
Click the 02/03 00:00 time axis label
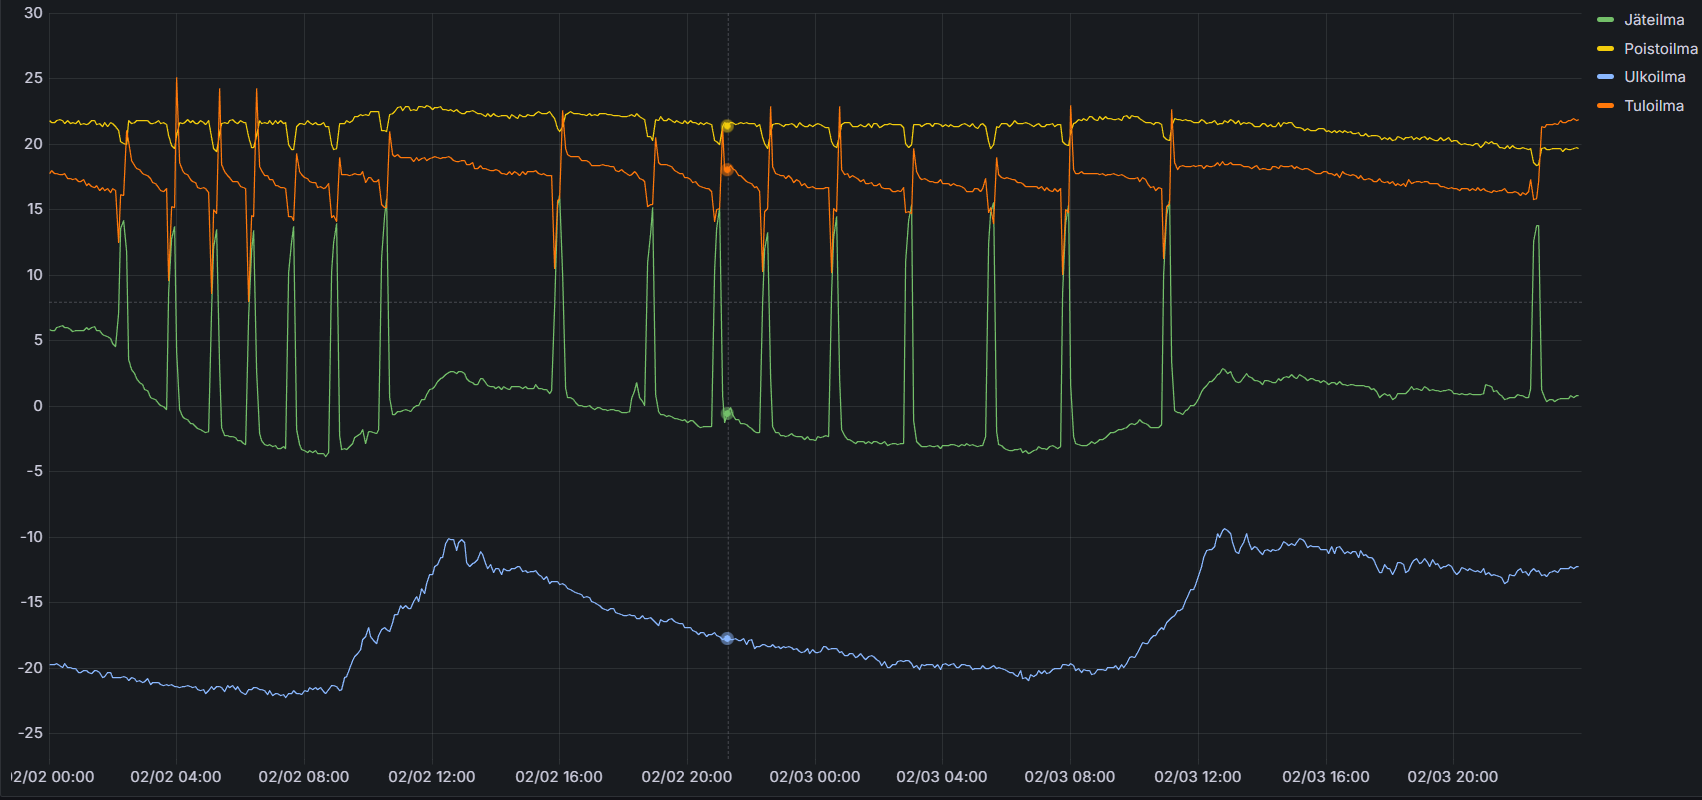click(814, 777)
